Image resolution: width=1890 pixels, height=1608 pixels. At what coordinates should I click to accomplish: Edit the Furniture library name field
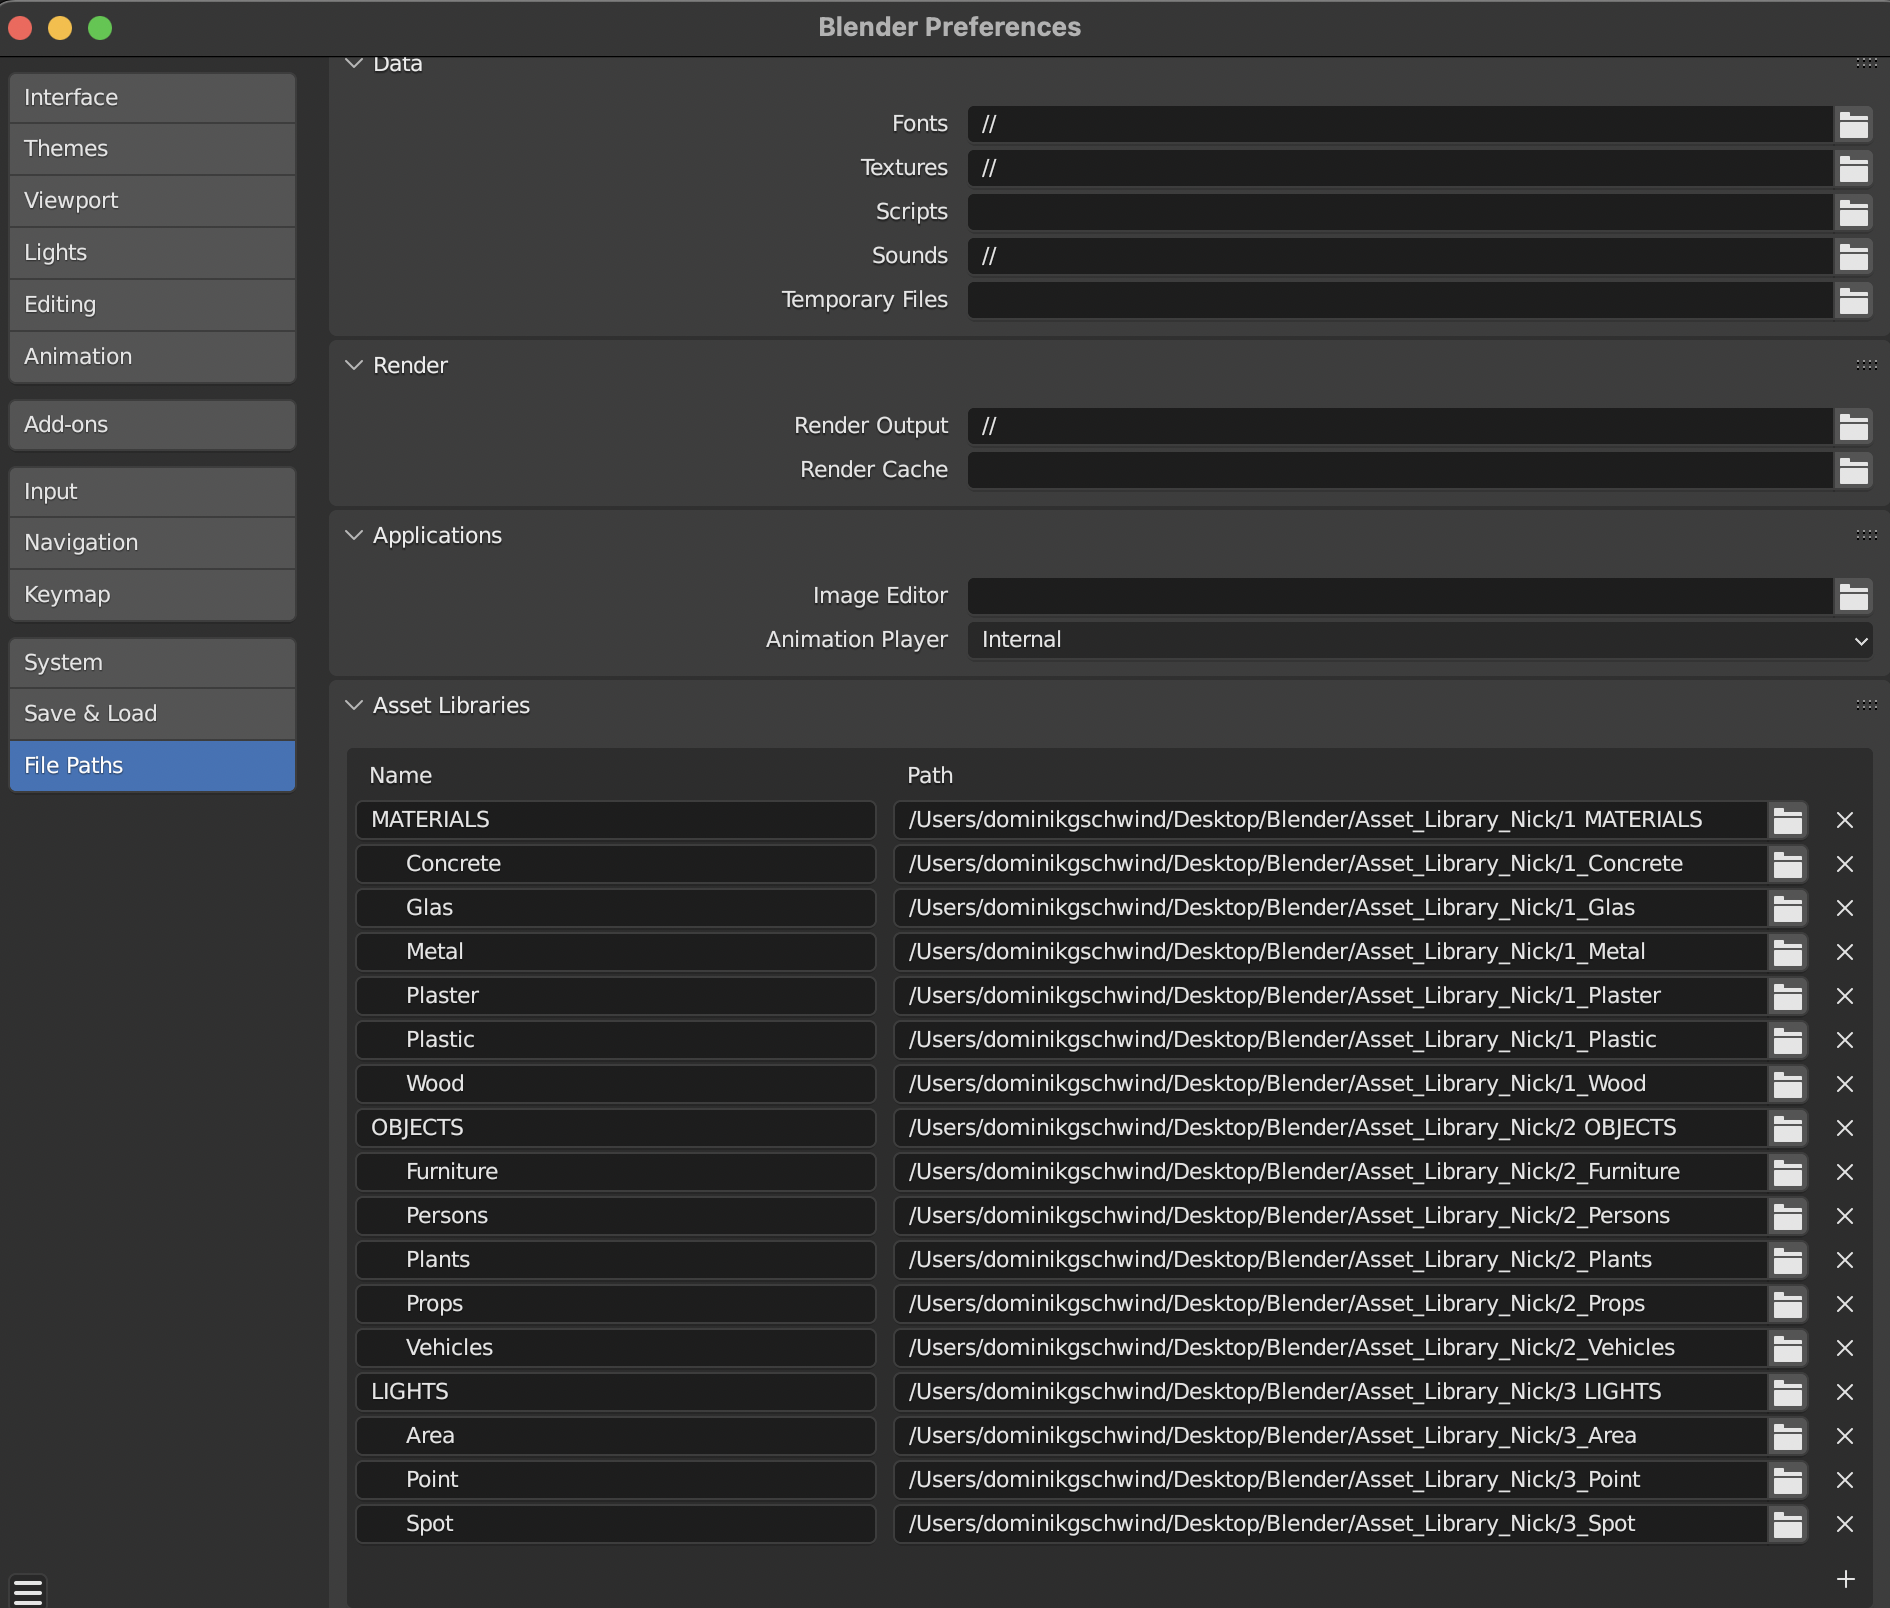click(x=616, y=1172)
